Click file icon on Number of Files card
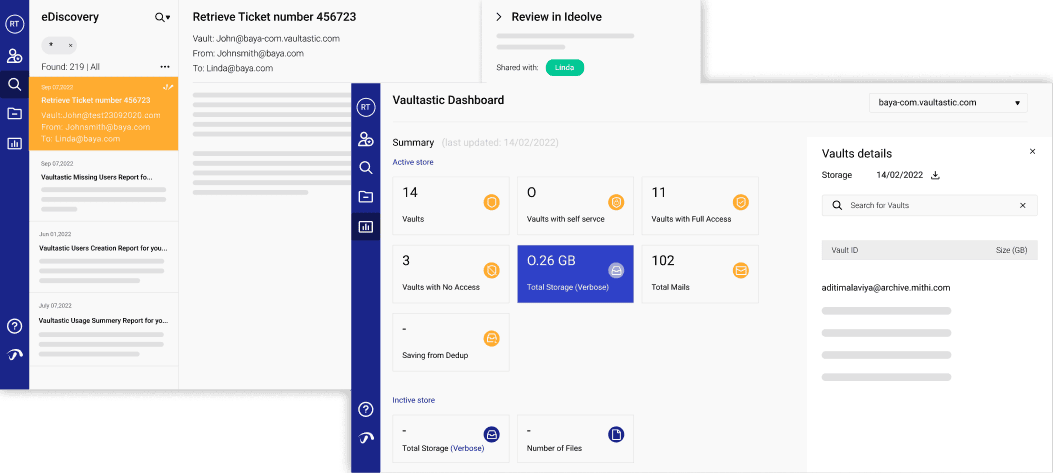 (x=616, y=435)
